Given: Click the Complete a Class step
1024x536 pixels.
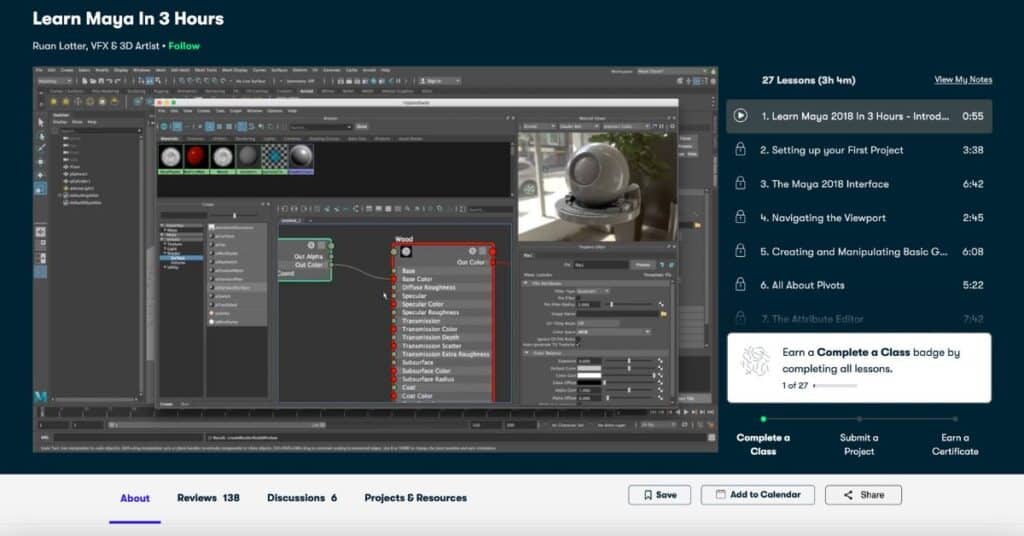Looking at the screenshot, I should 763,444.
